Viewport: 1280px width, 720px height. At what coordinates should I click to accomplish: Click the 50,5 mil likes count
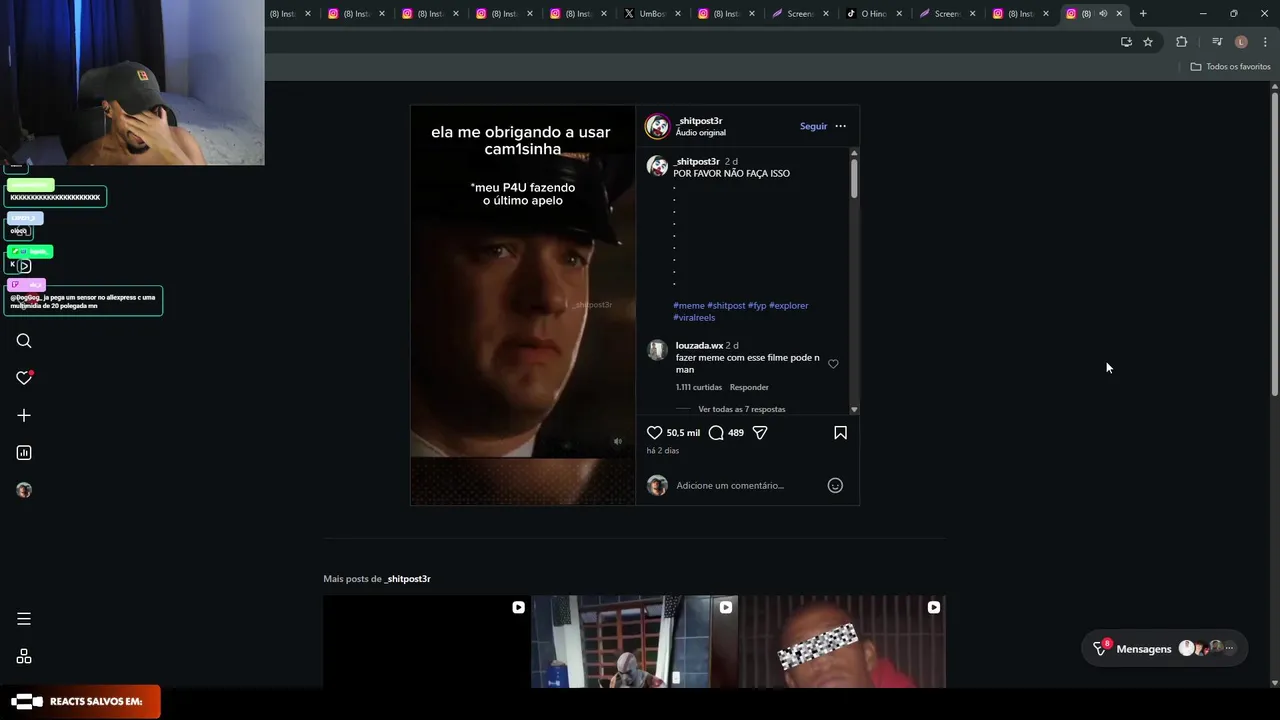[x=683, y=433]
